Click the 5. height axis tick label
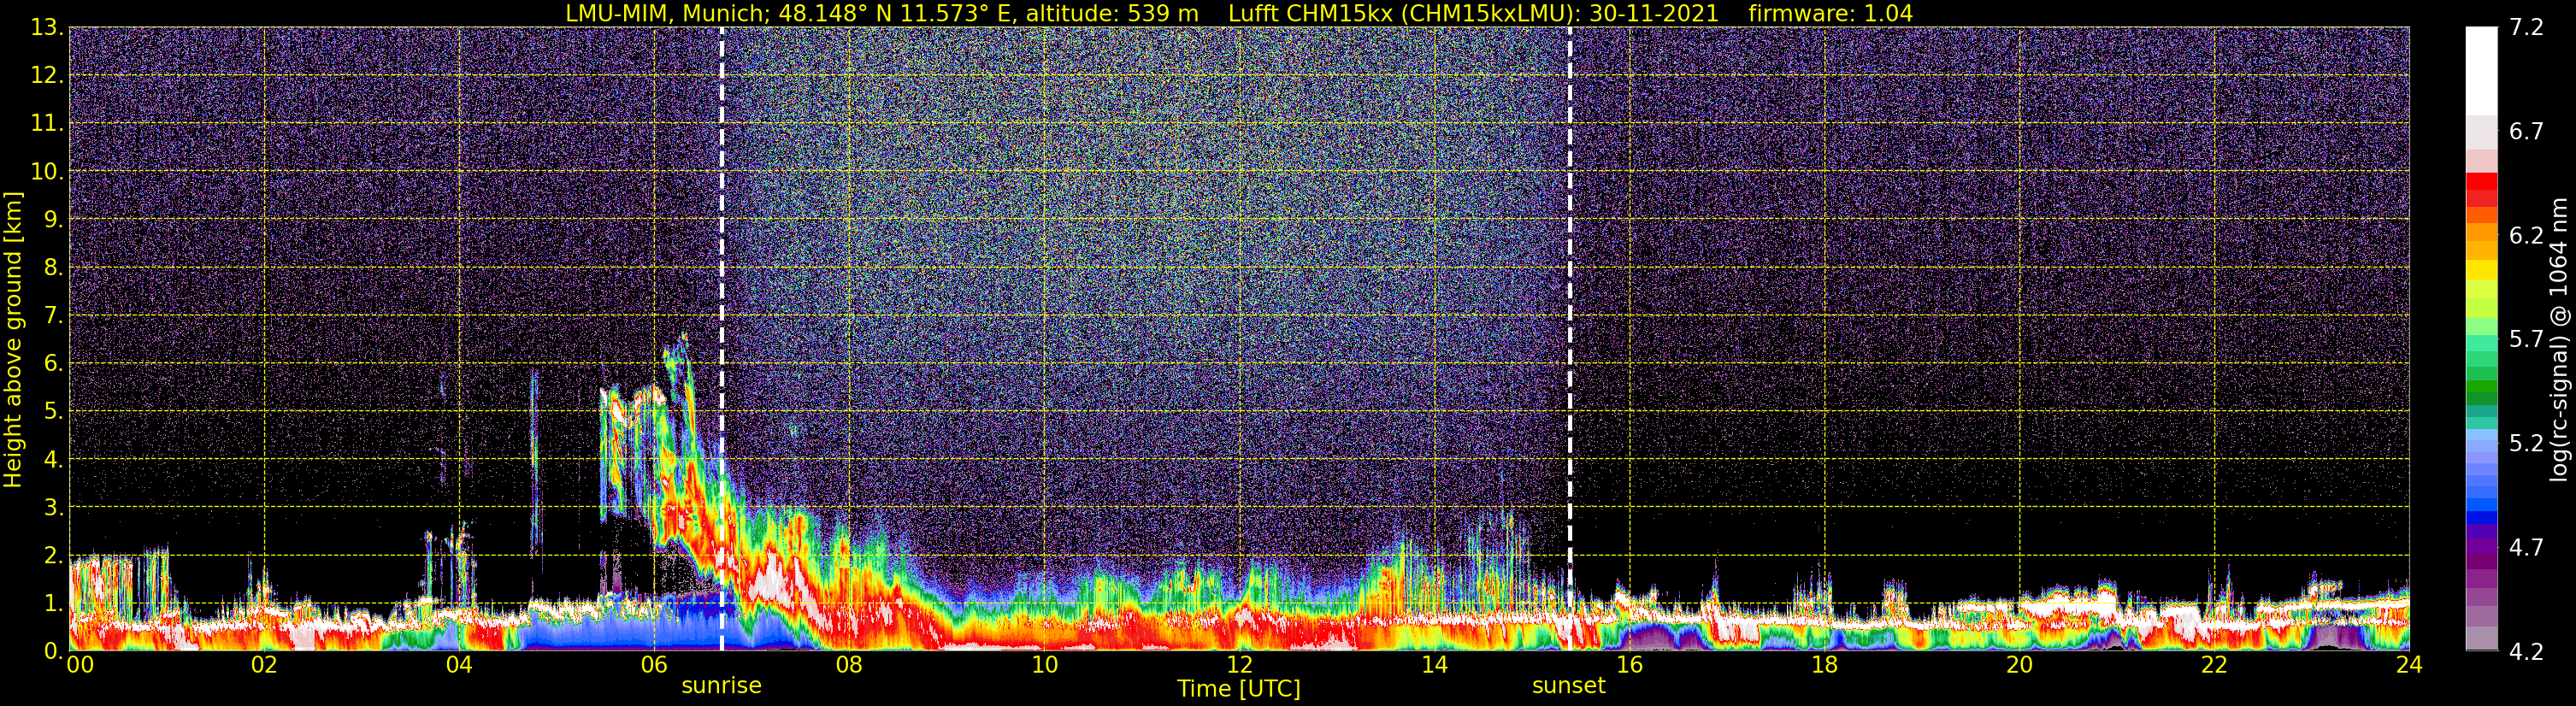 pos(54,412)
